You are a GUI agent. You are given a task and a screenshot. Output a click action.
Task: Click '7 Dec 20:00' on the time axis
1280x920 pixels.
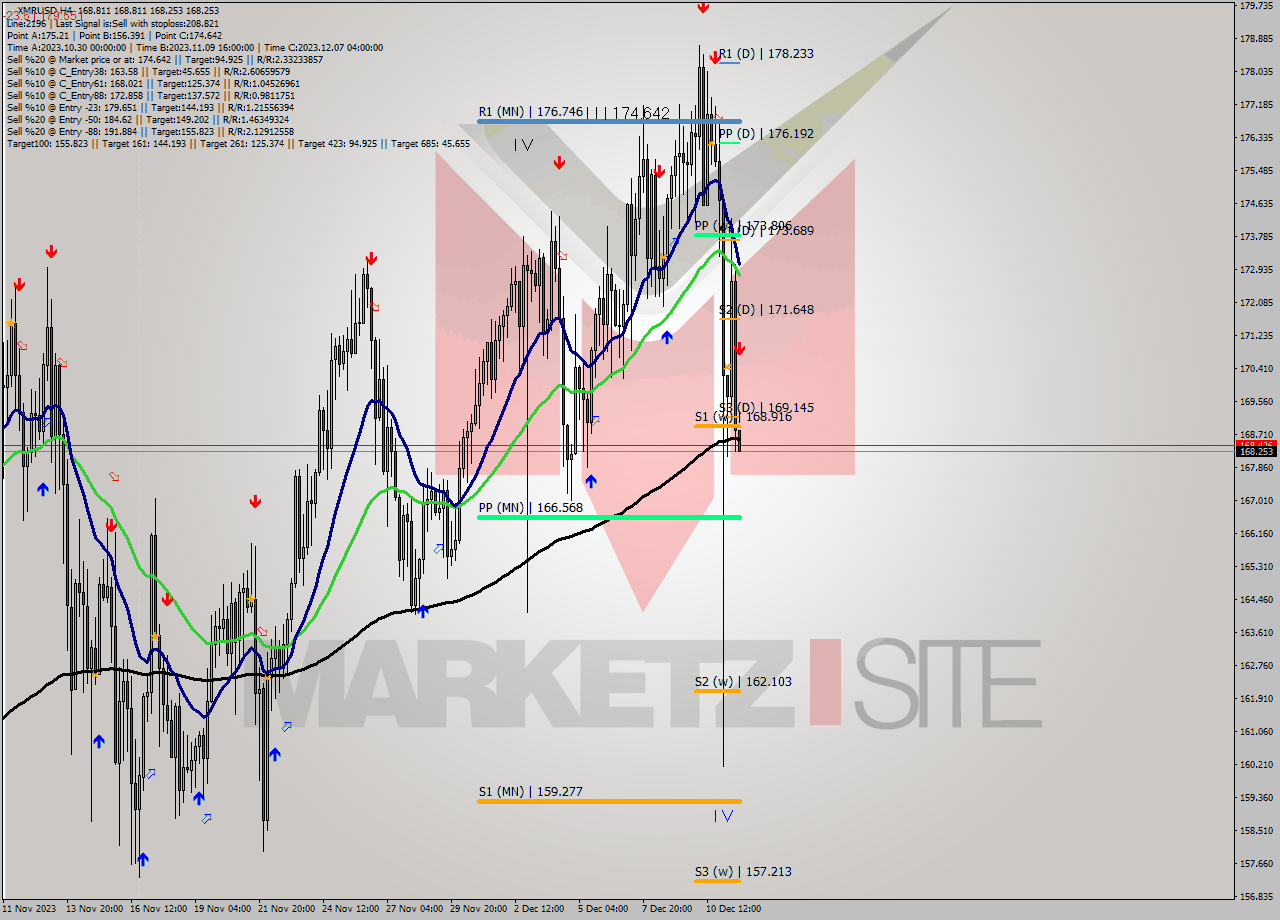coord(667,910)
